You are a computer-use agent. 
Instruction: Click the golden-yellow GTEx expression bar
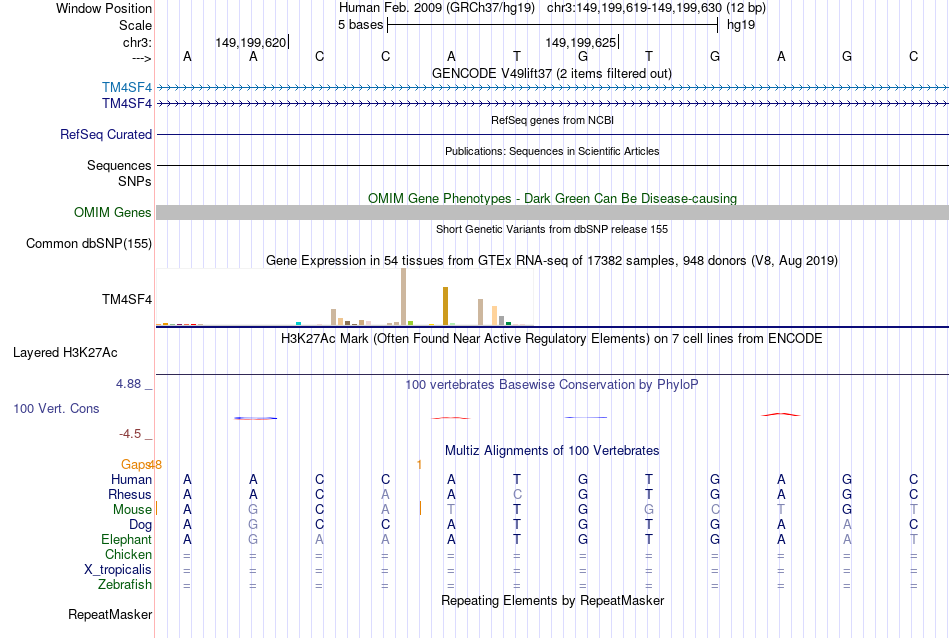tap(445, 306)
